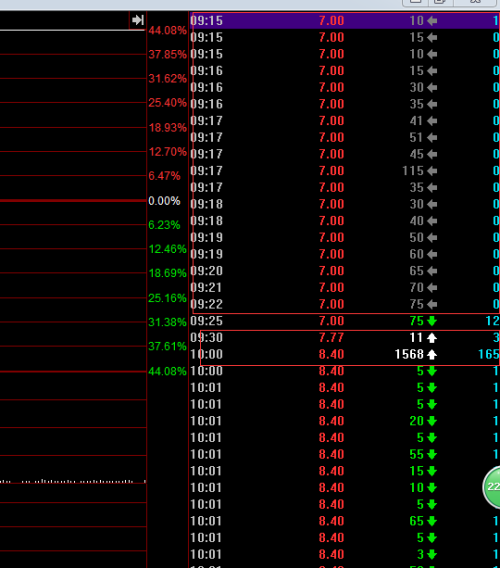Click the 09:21 timestamp in tick list
This screenshot has width=500, height=568.
206,288
